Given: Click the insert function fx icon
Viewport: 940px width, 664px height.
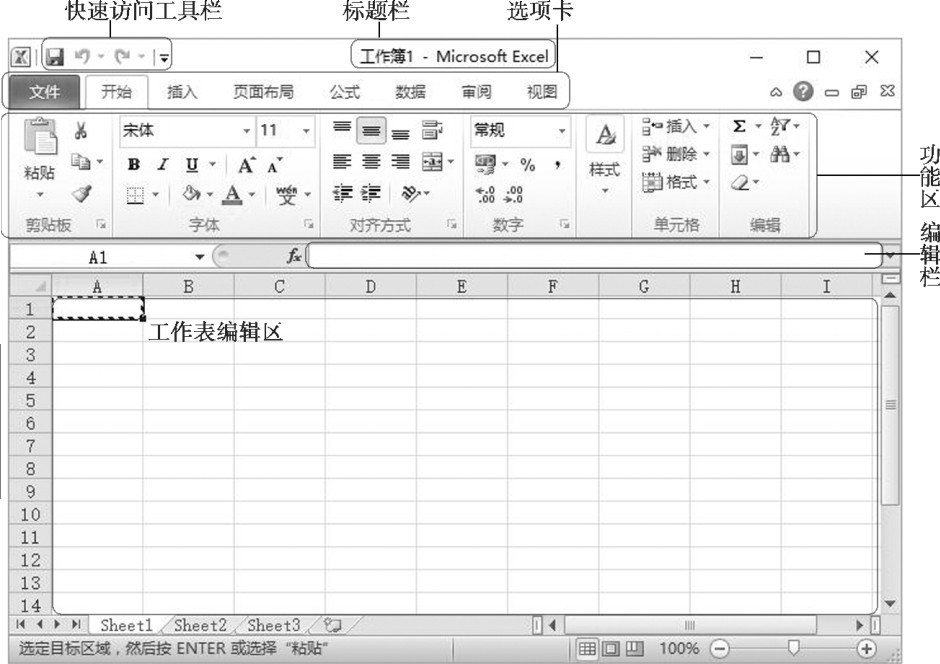Looking at the screenshot, I should 293,256.
